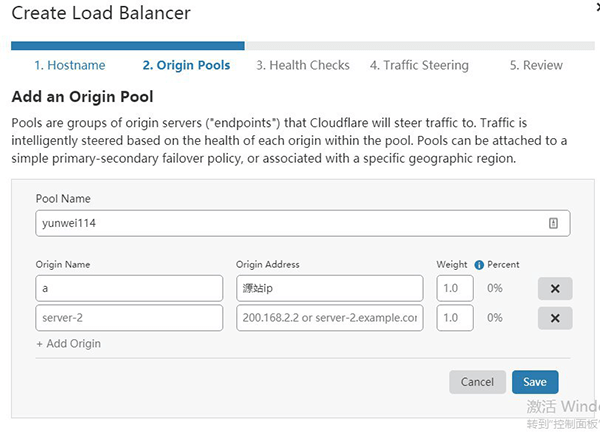Remove the server-2 origin row

(x=555, y=319)
